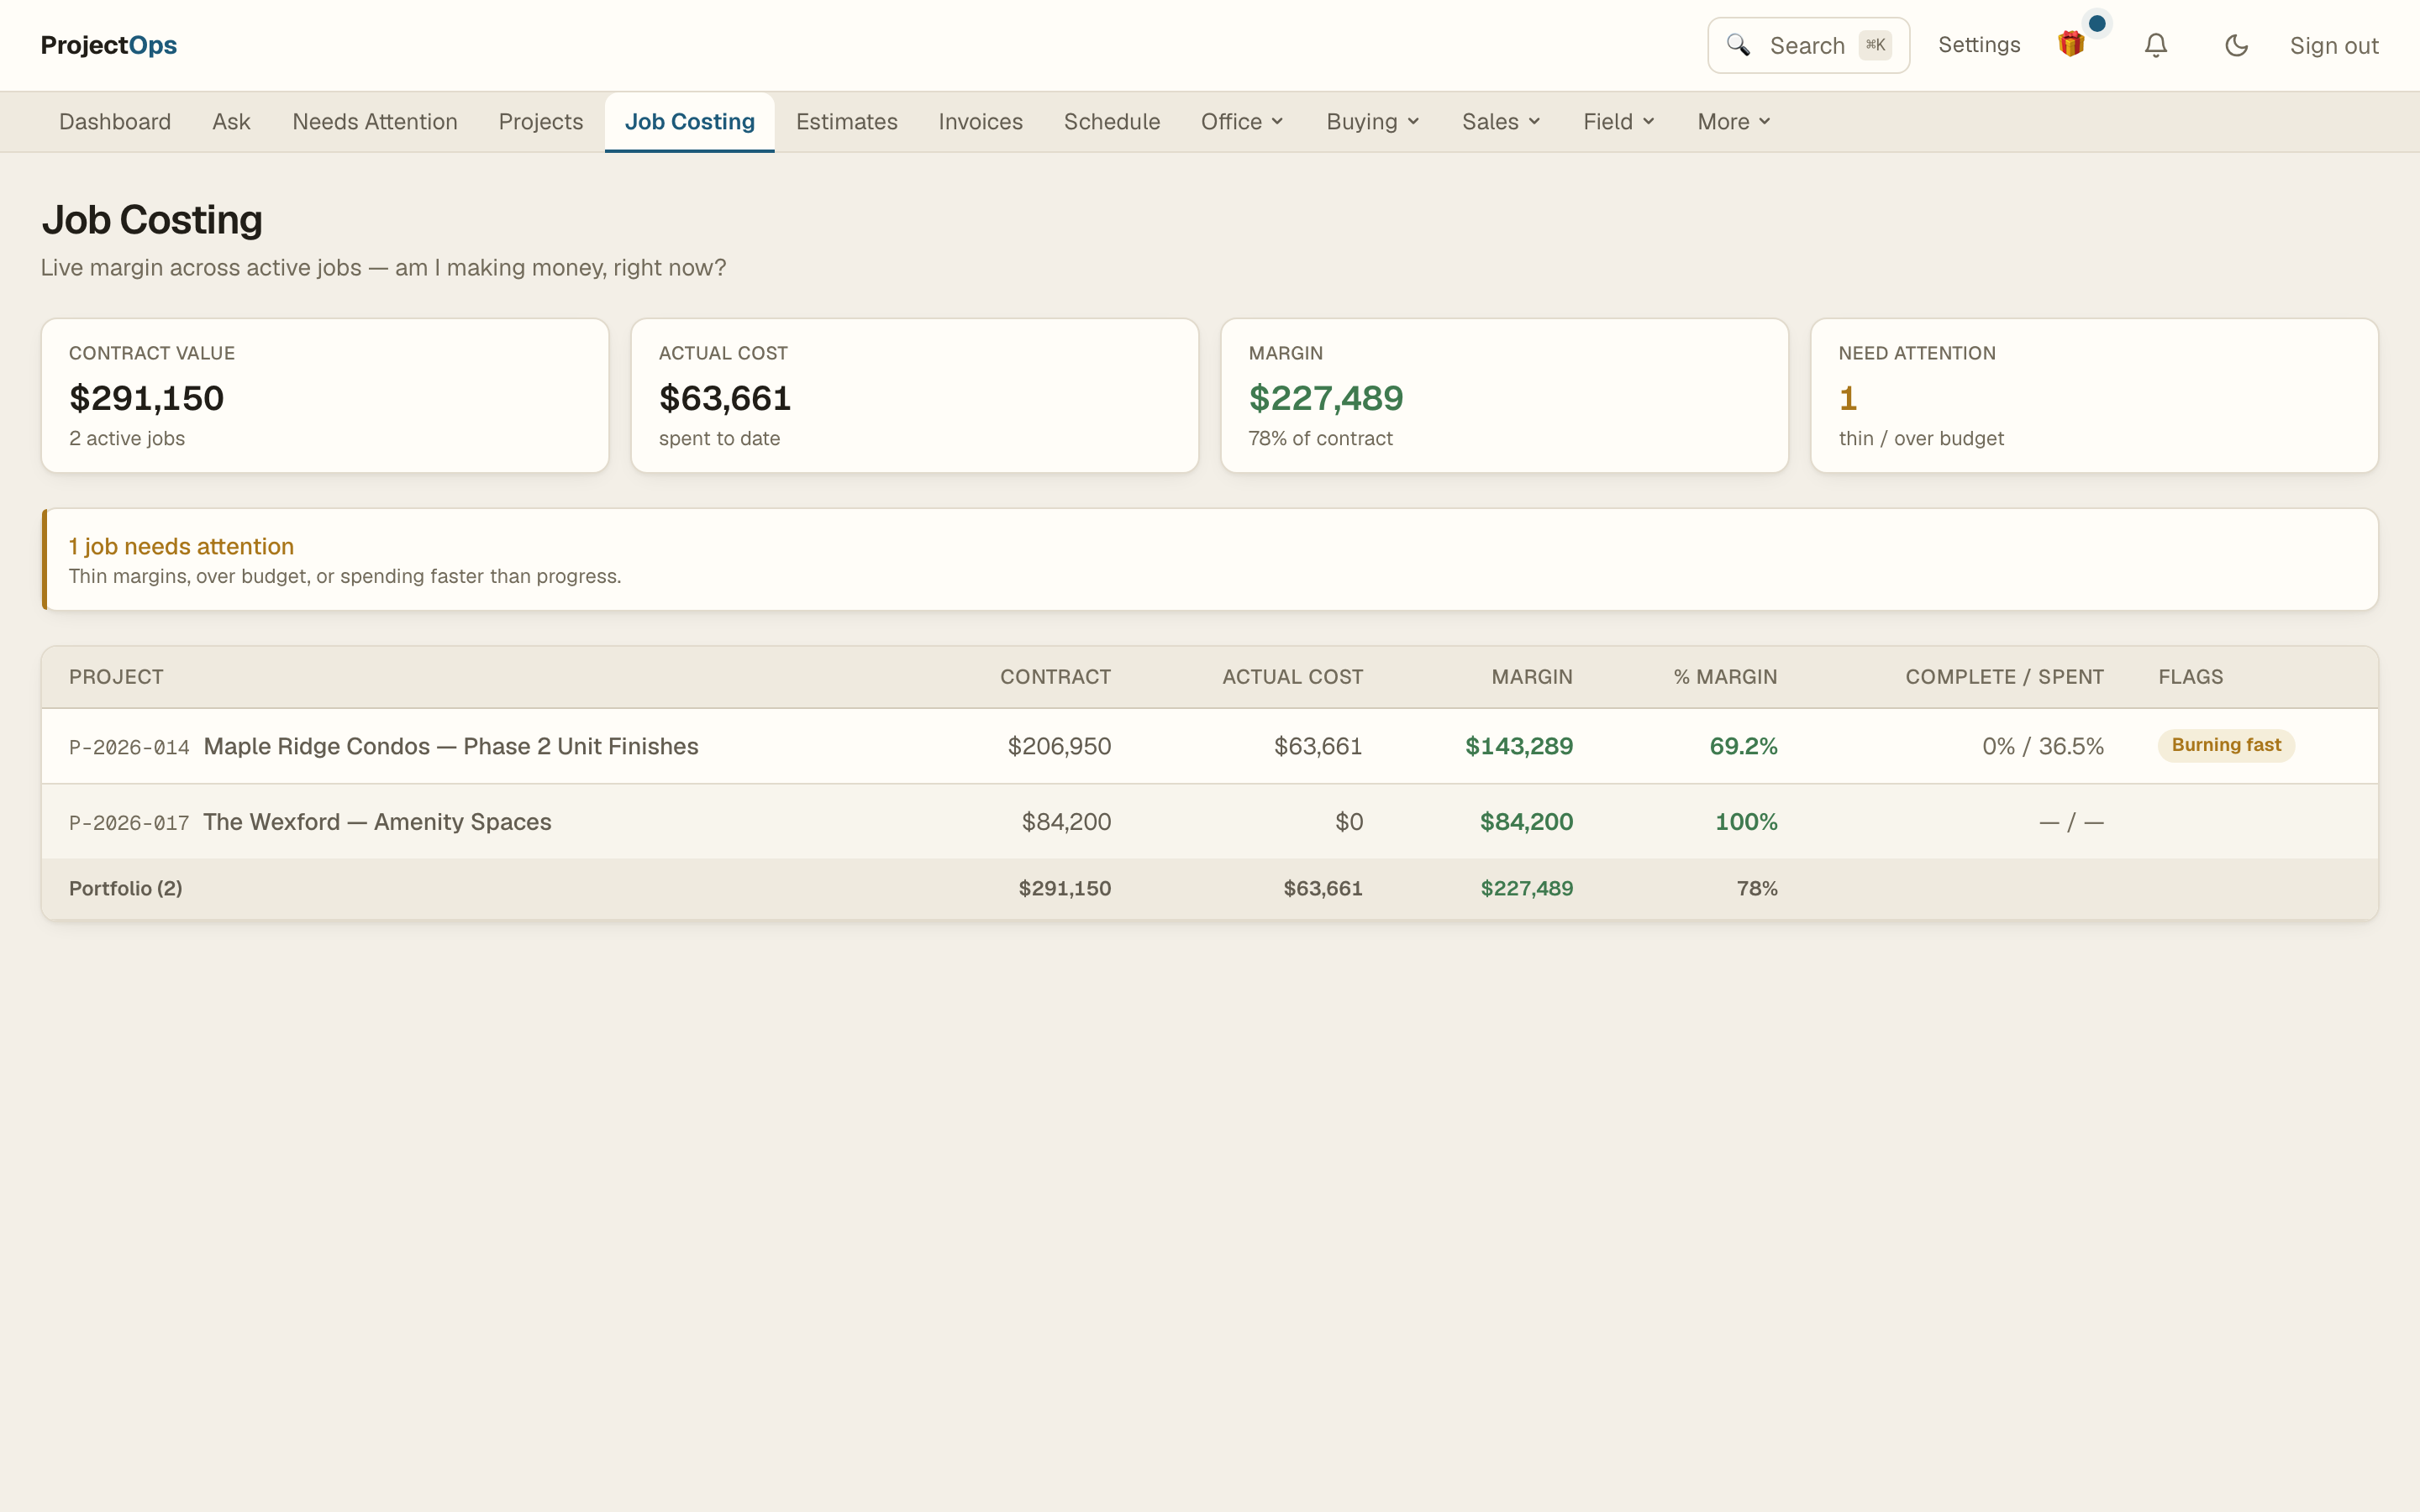Click the Actual Cost summary card
Image resolution: width=2420 pixels, height=1512 pixels.
pos(915,395)
